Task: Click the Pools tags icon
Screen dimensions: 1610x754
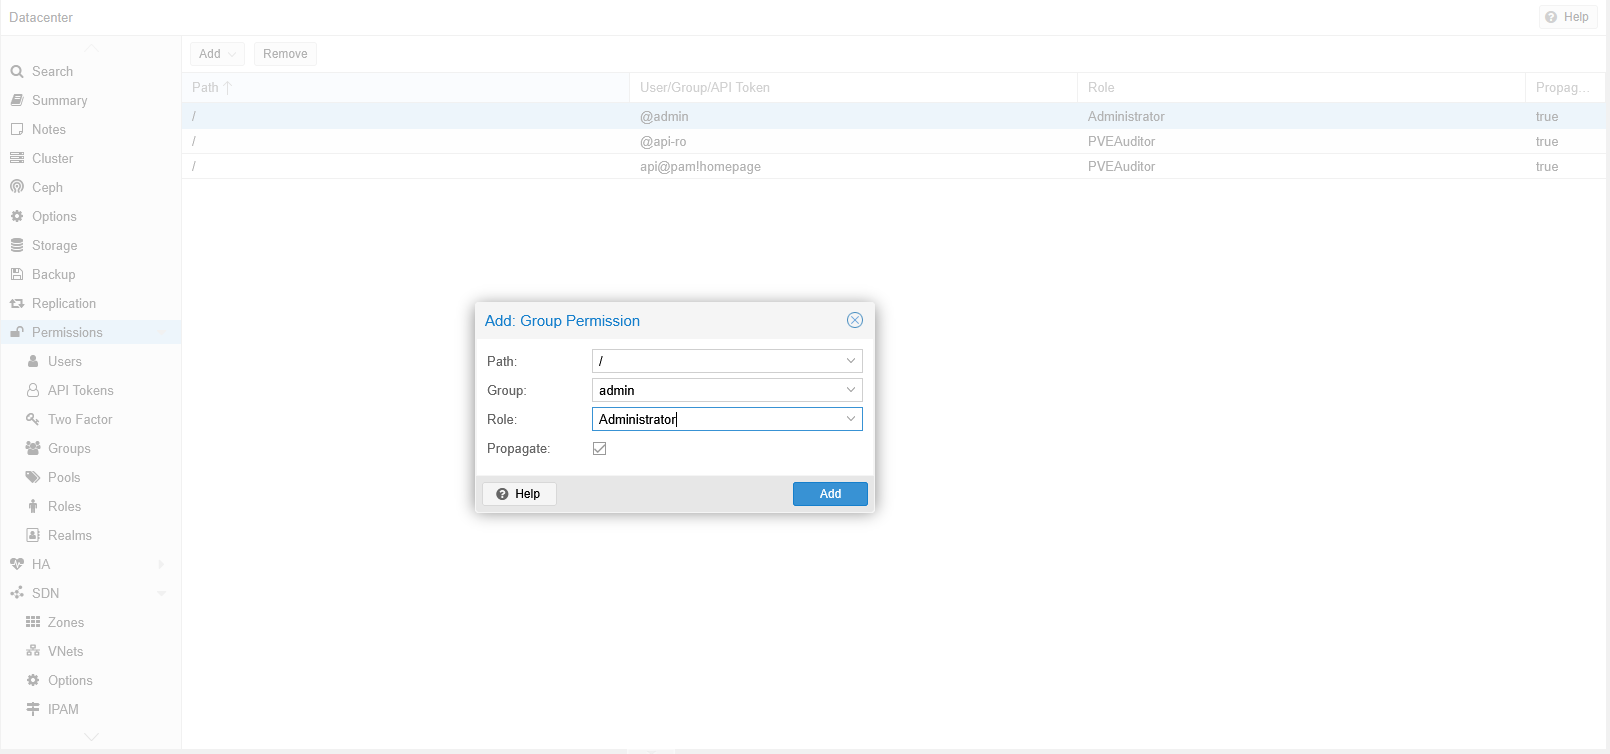Action: pyautogui.click(x=33, y=478)
